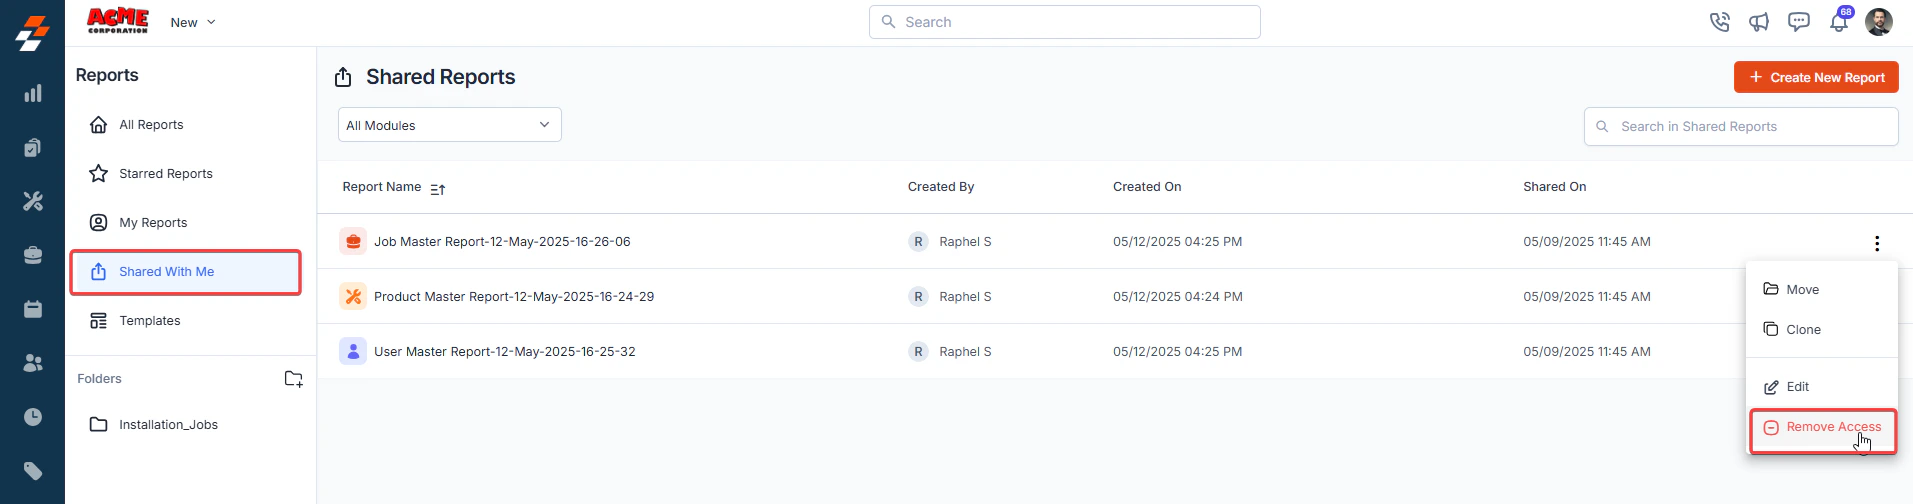Focus the global Search field
Image resolution: width=1913 pixels, height=504 pixels.
coord(1065,22)
